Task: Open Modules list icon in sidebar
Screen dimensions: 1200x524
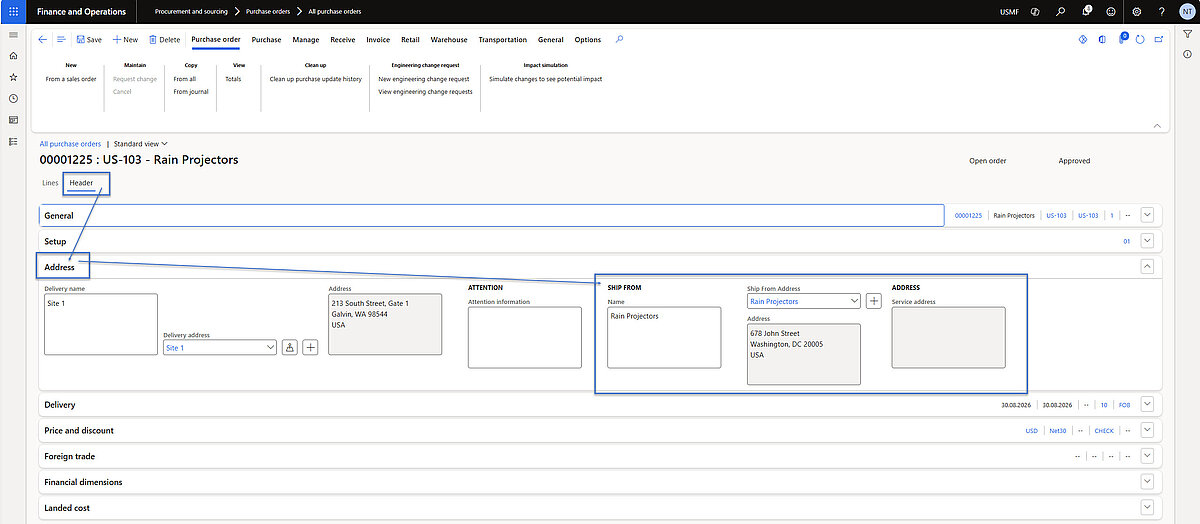Action: click(x=13, y=141)
